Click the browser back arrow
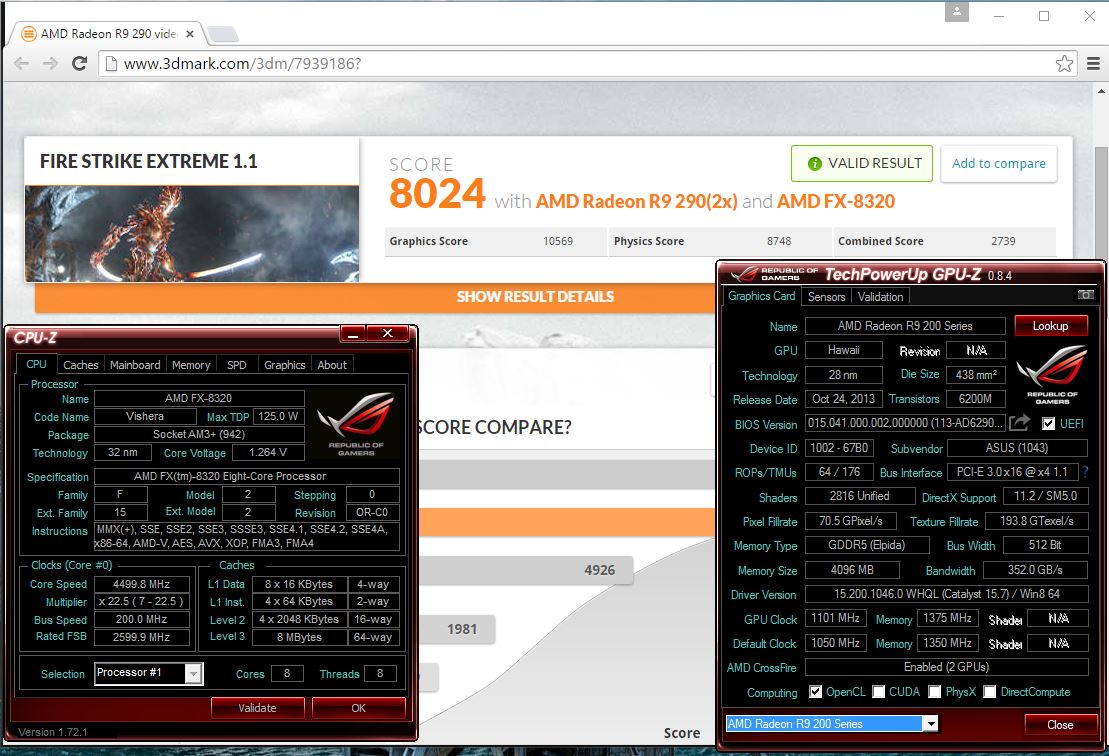The image size is (1109, 756). pyautogui.click(x=21, y=64)
